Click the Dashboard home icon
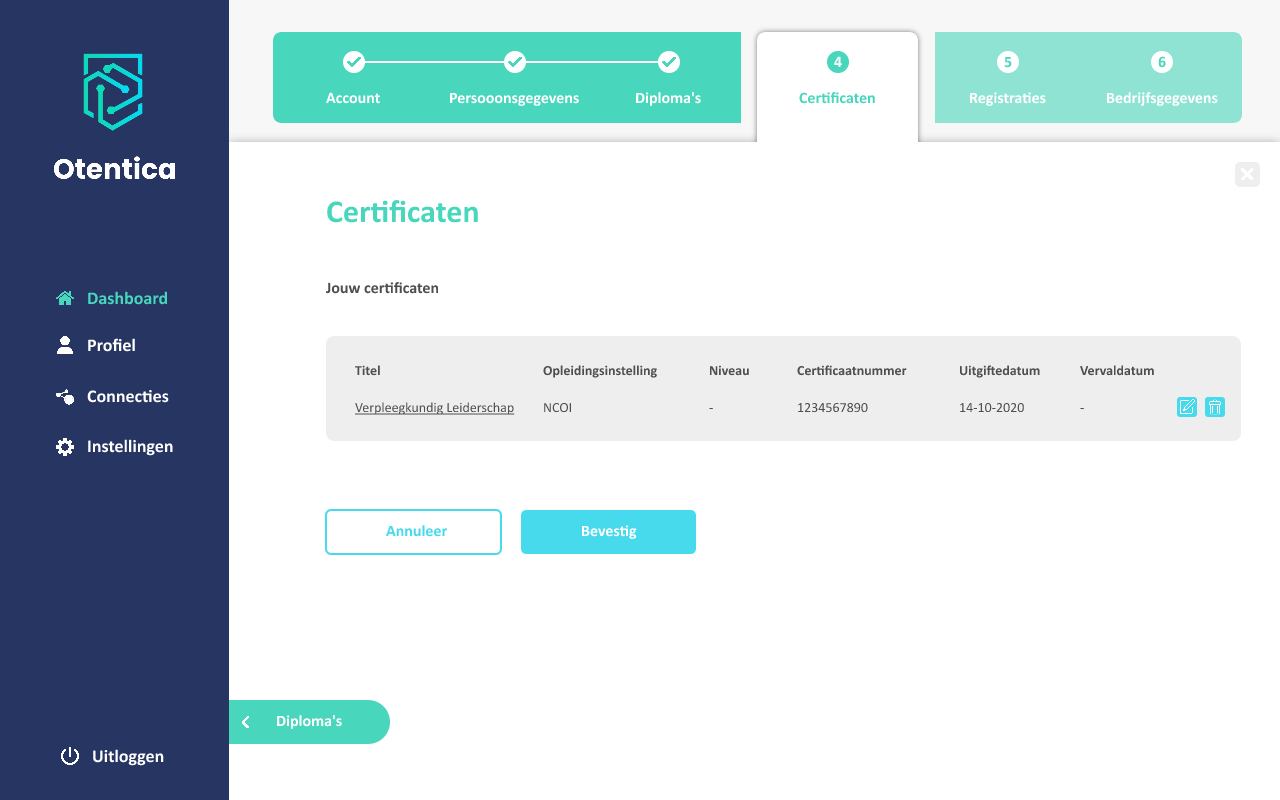 (65, 298)
